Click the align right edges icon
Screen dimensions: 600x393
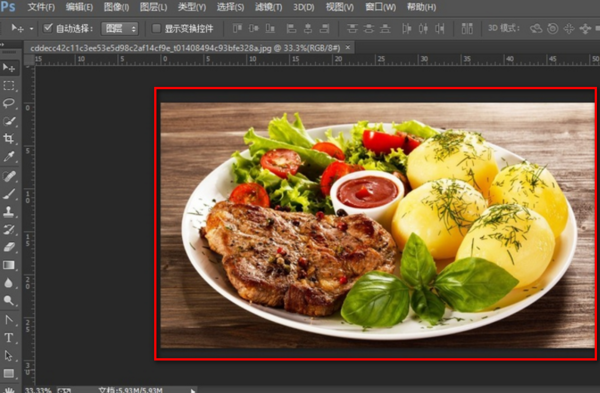click(324, 28)
